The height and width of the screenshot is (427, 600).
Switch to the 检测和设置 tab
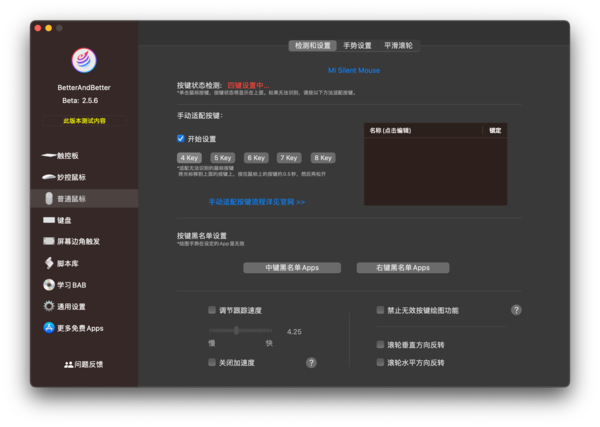coord(313,46)
